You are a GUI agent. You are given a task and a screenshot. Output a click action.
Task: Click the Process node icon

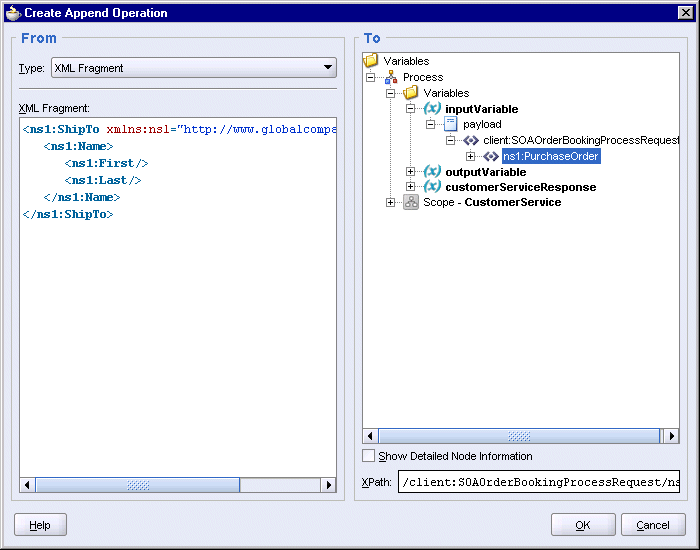click(391, 77)
